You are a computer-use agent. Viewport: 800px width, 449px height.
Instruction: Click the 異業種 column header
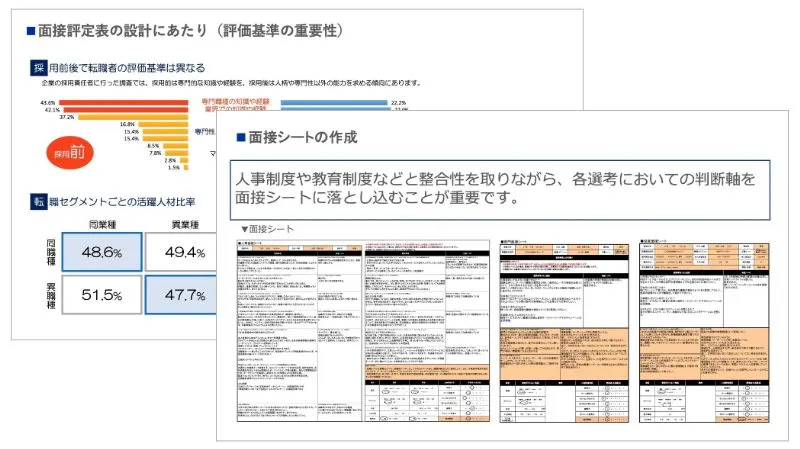click(185, 224)
